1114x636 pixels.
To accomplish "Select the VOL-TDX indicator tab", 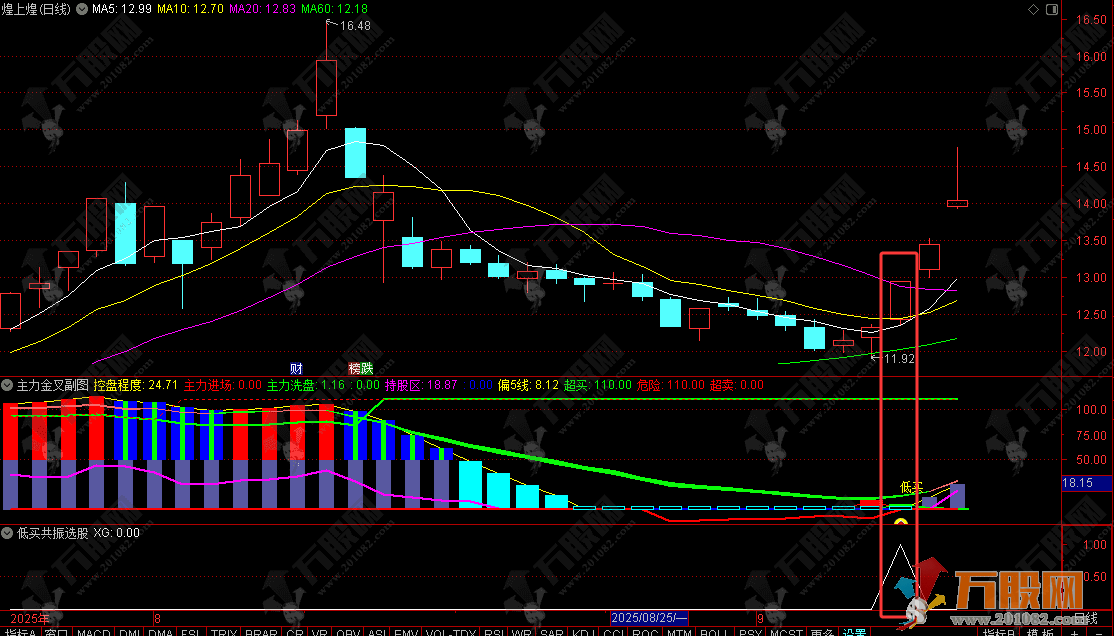I will pyautogui.click(x=450, y=632).
